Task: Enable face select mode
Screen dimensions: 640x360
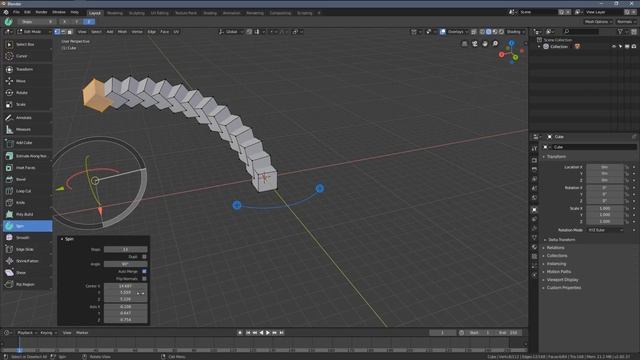Action: [x=70, y=32]
